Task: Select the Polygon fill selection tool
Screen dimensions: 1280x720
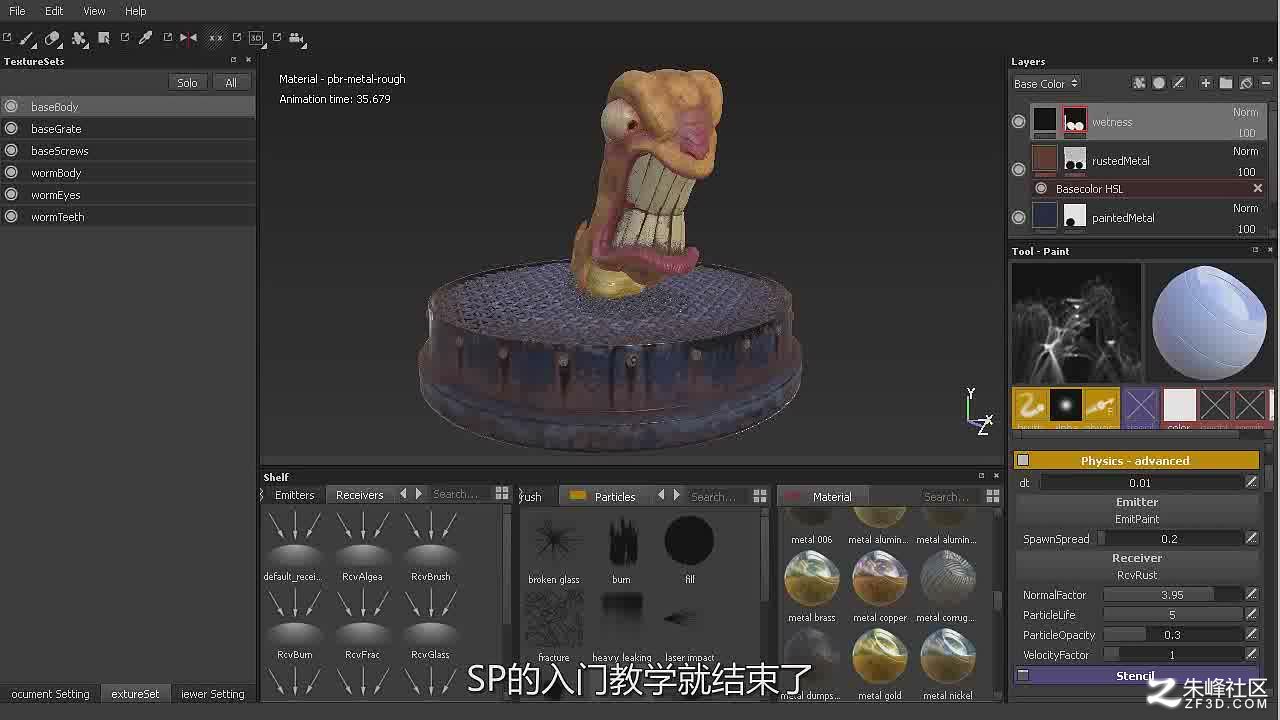Action: 104,38
